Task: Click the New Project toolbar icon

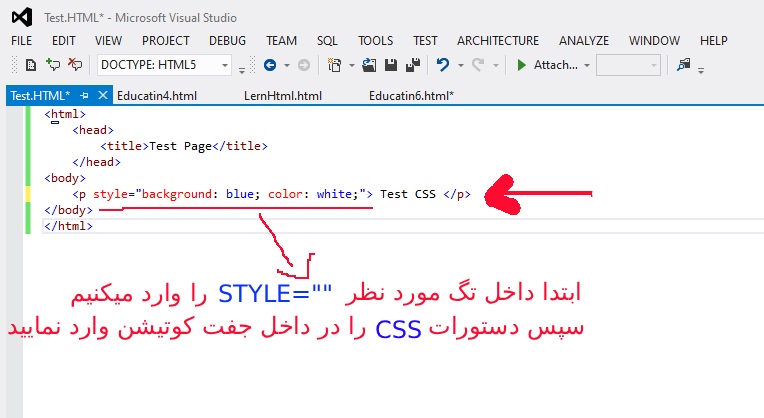Action: pos(335,65)
